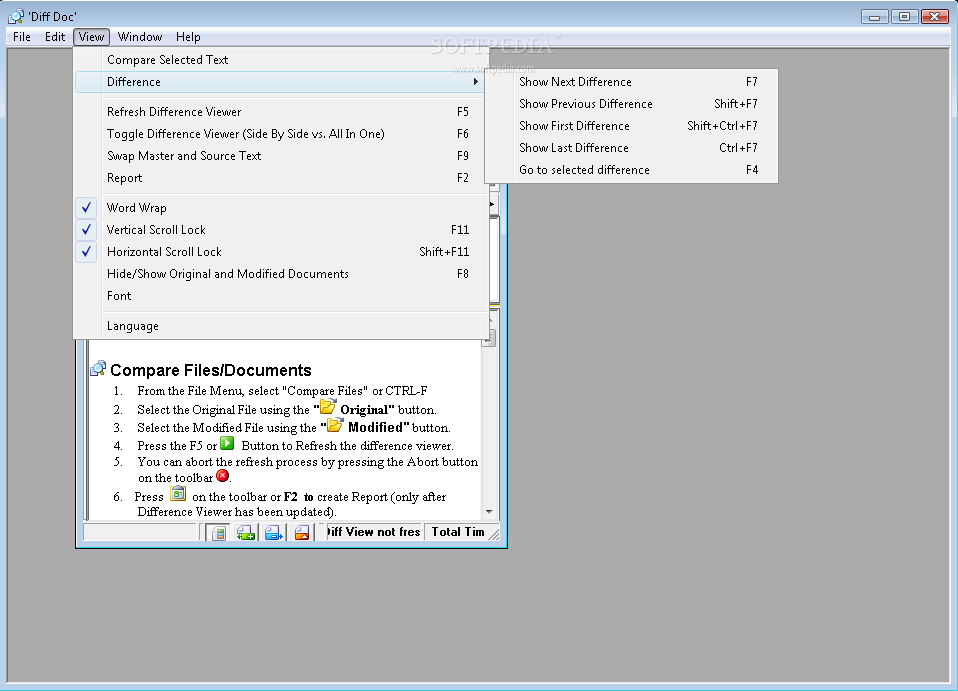Viewport: 958px width, 691px height.
Task: Open the File menu
Action: [x=22, y=37]
